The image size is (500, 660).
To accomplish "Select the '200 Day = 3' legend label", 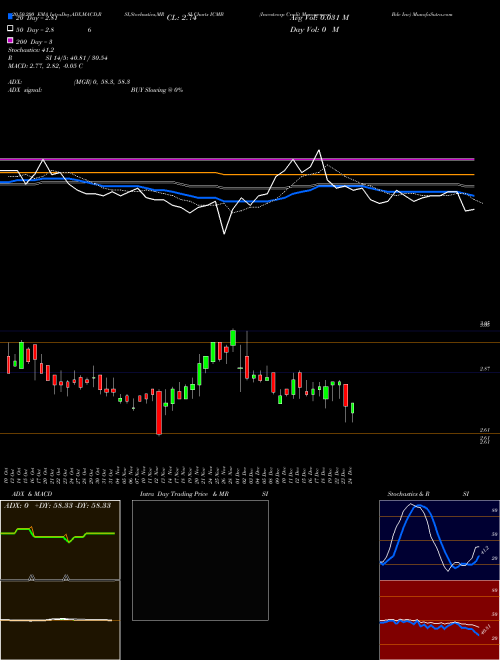I will (x=34, y=42).
